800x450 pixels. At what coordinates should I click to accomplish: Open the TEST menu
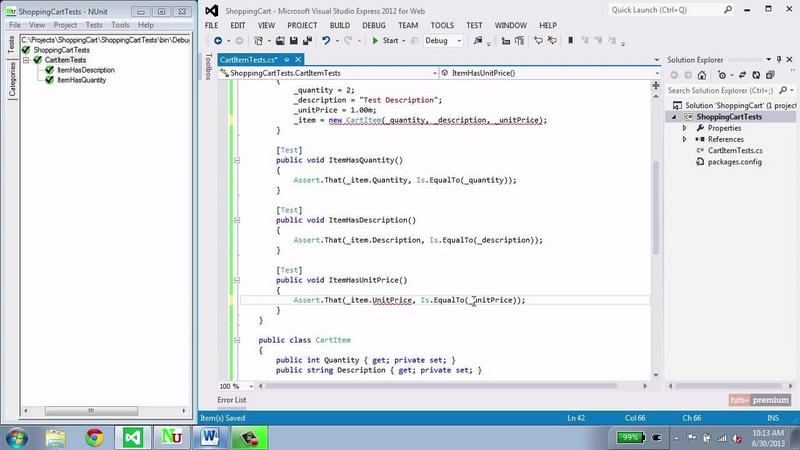[474, 25]
